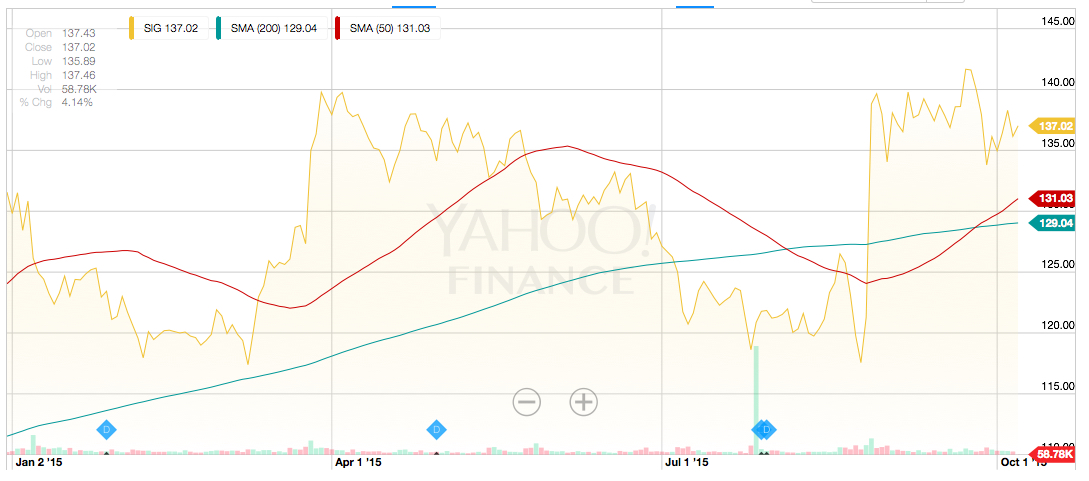Select the Jul 1 '15 date label

(685, 463)
